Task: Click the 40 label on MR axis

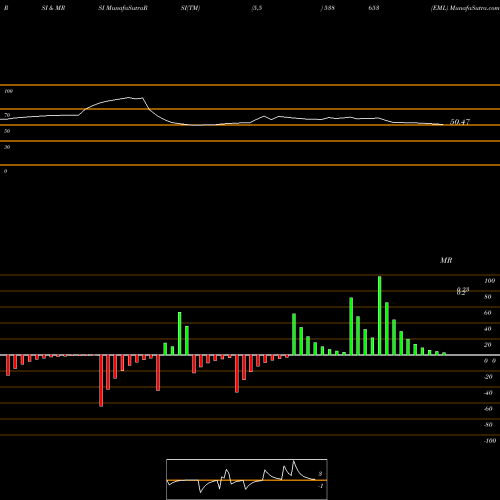Action: point(488,329)
